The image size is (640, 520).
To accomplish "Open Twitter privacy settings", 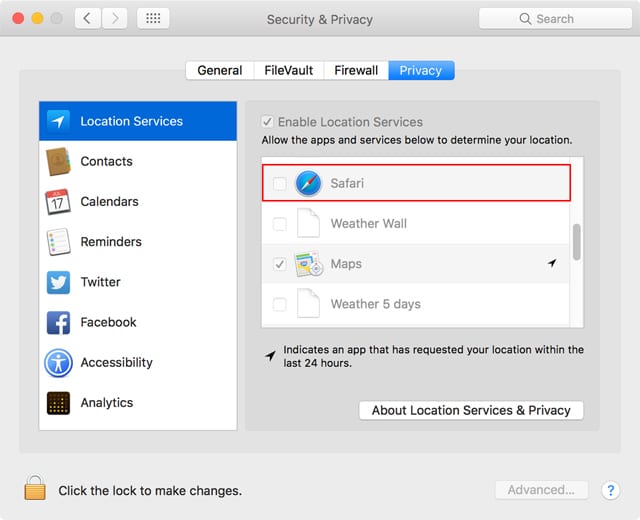I will coord(100,282).
